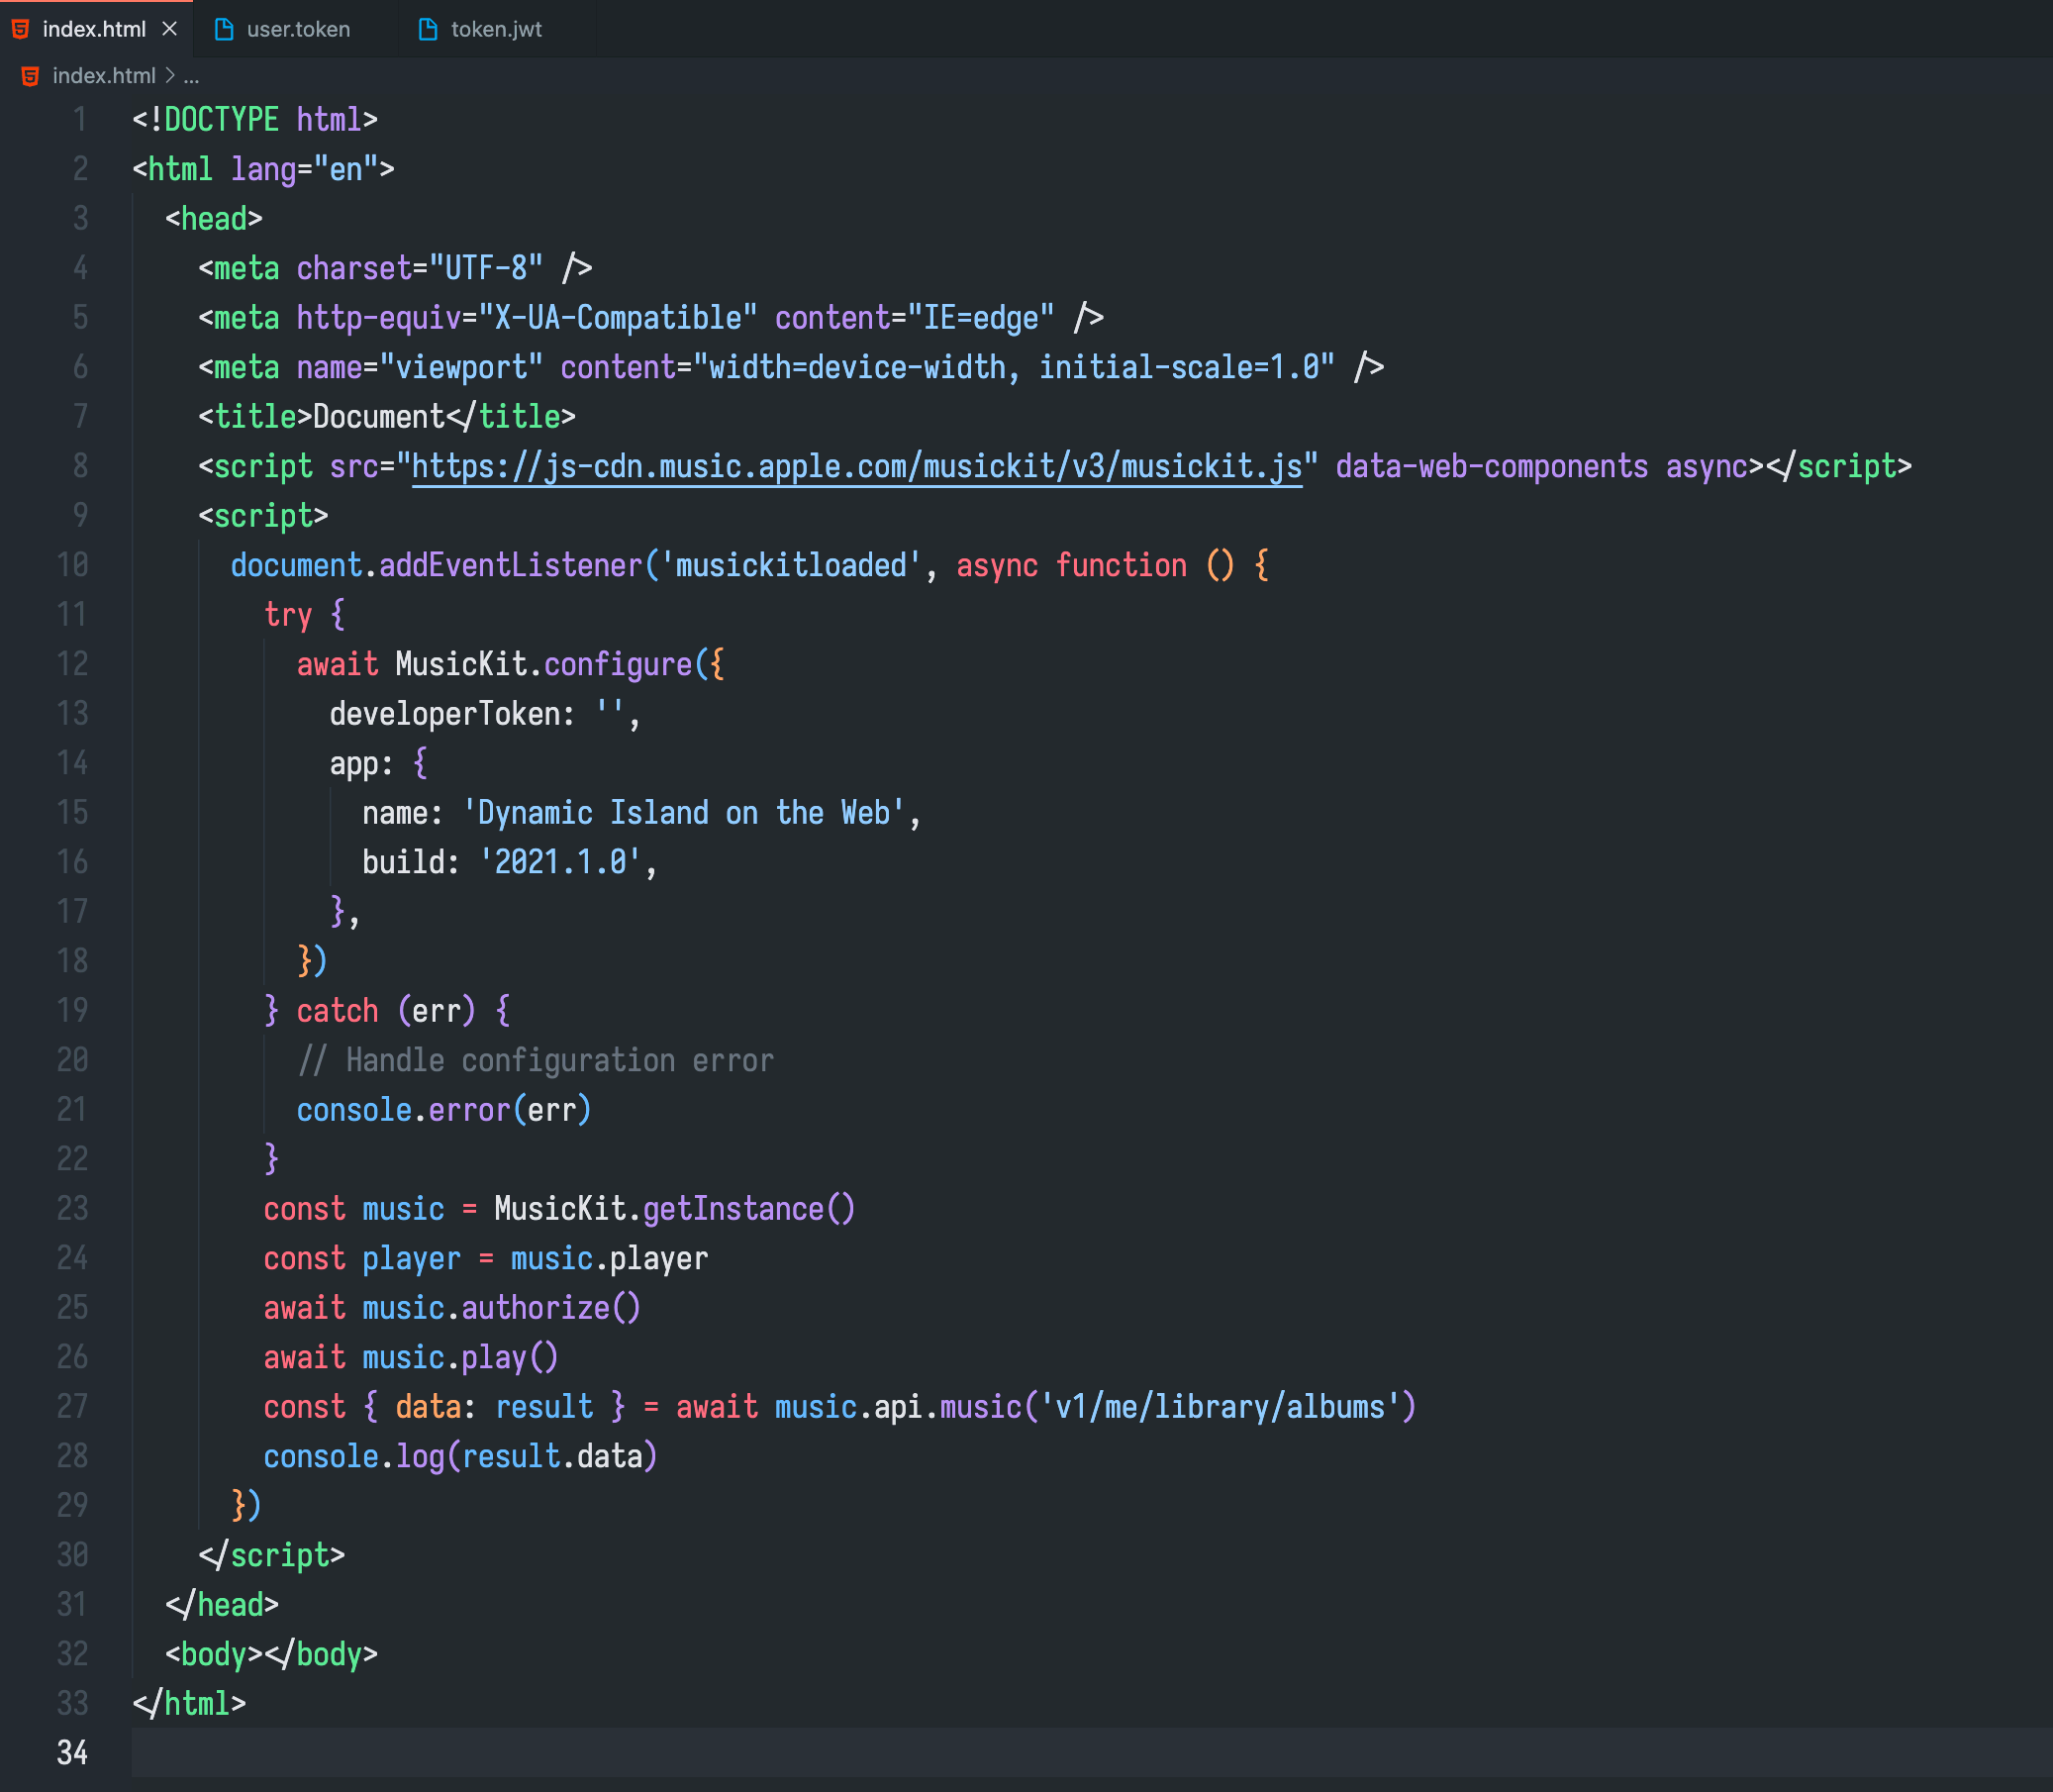The height and width of the screenshot is (1792, 2053).
Task: Click the Handle configuration error comment
Action: [536, 1060]
